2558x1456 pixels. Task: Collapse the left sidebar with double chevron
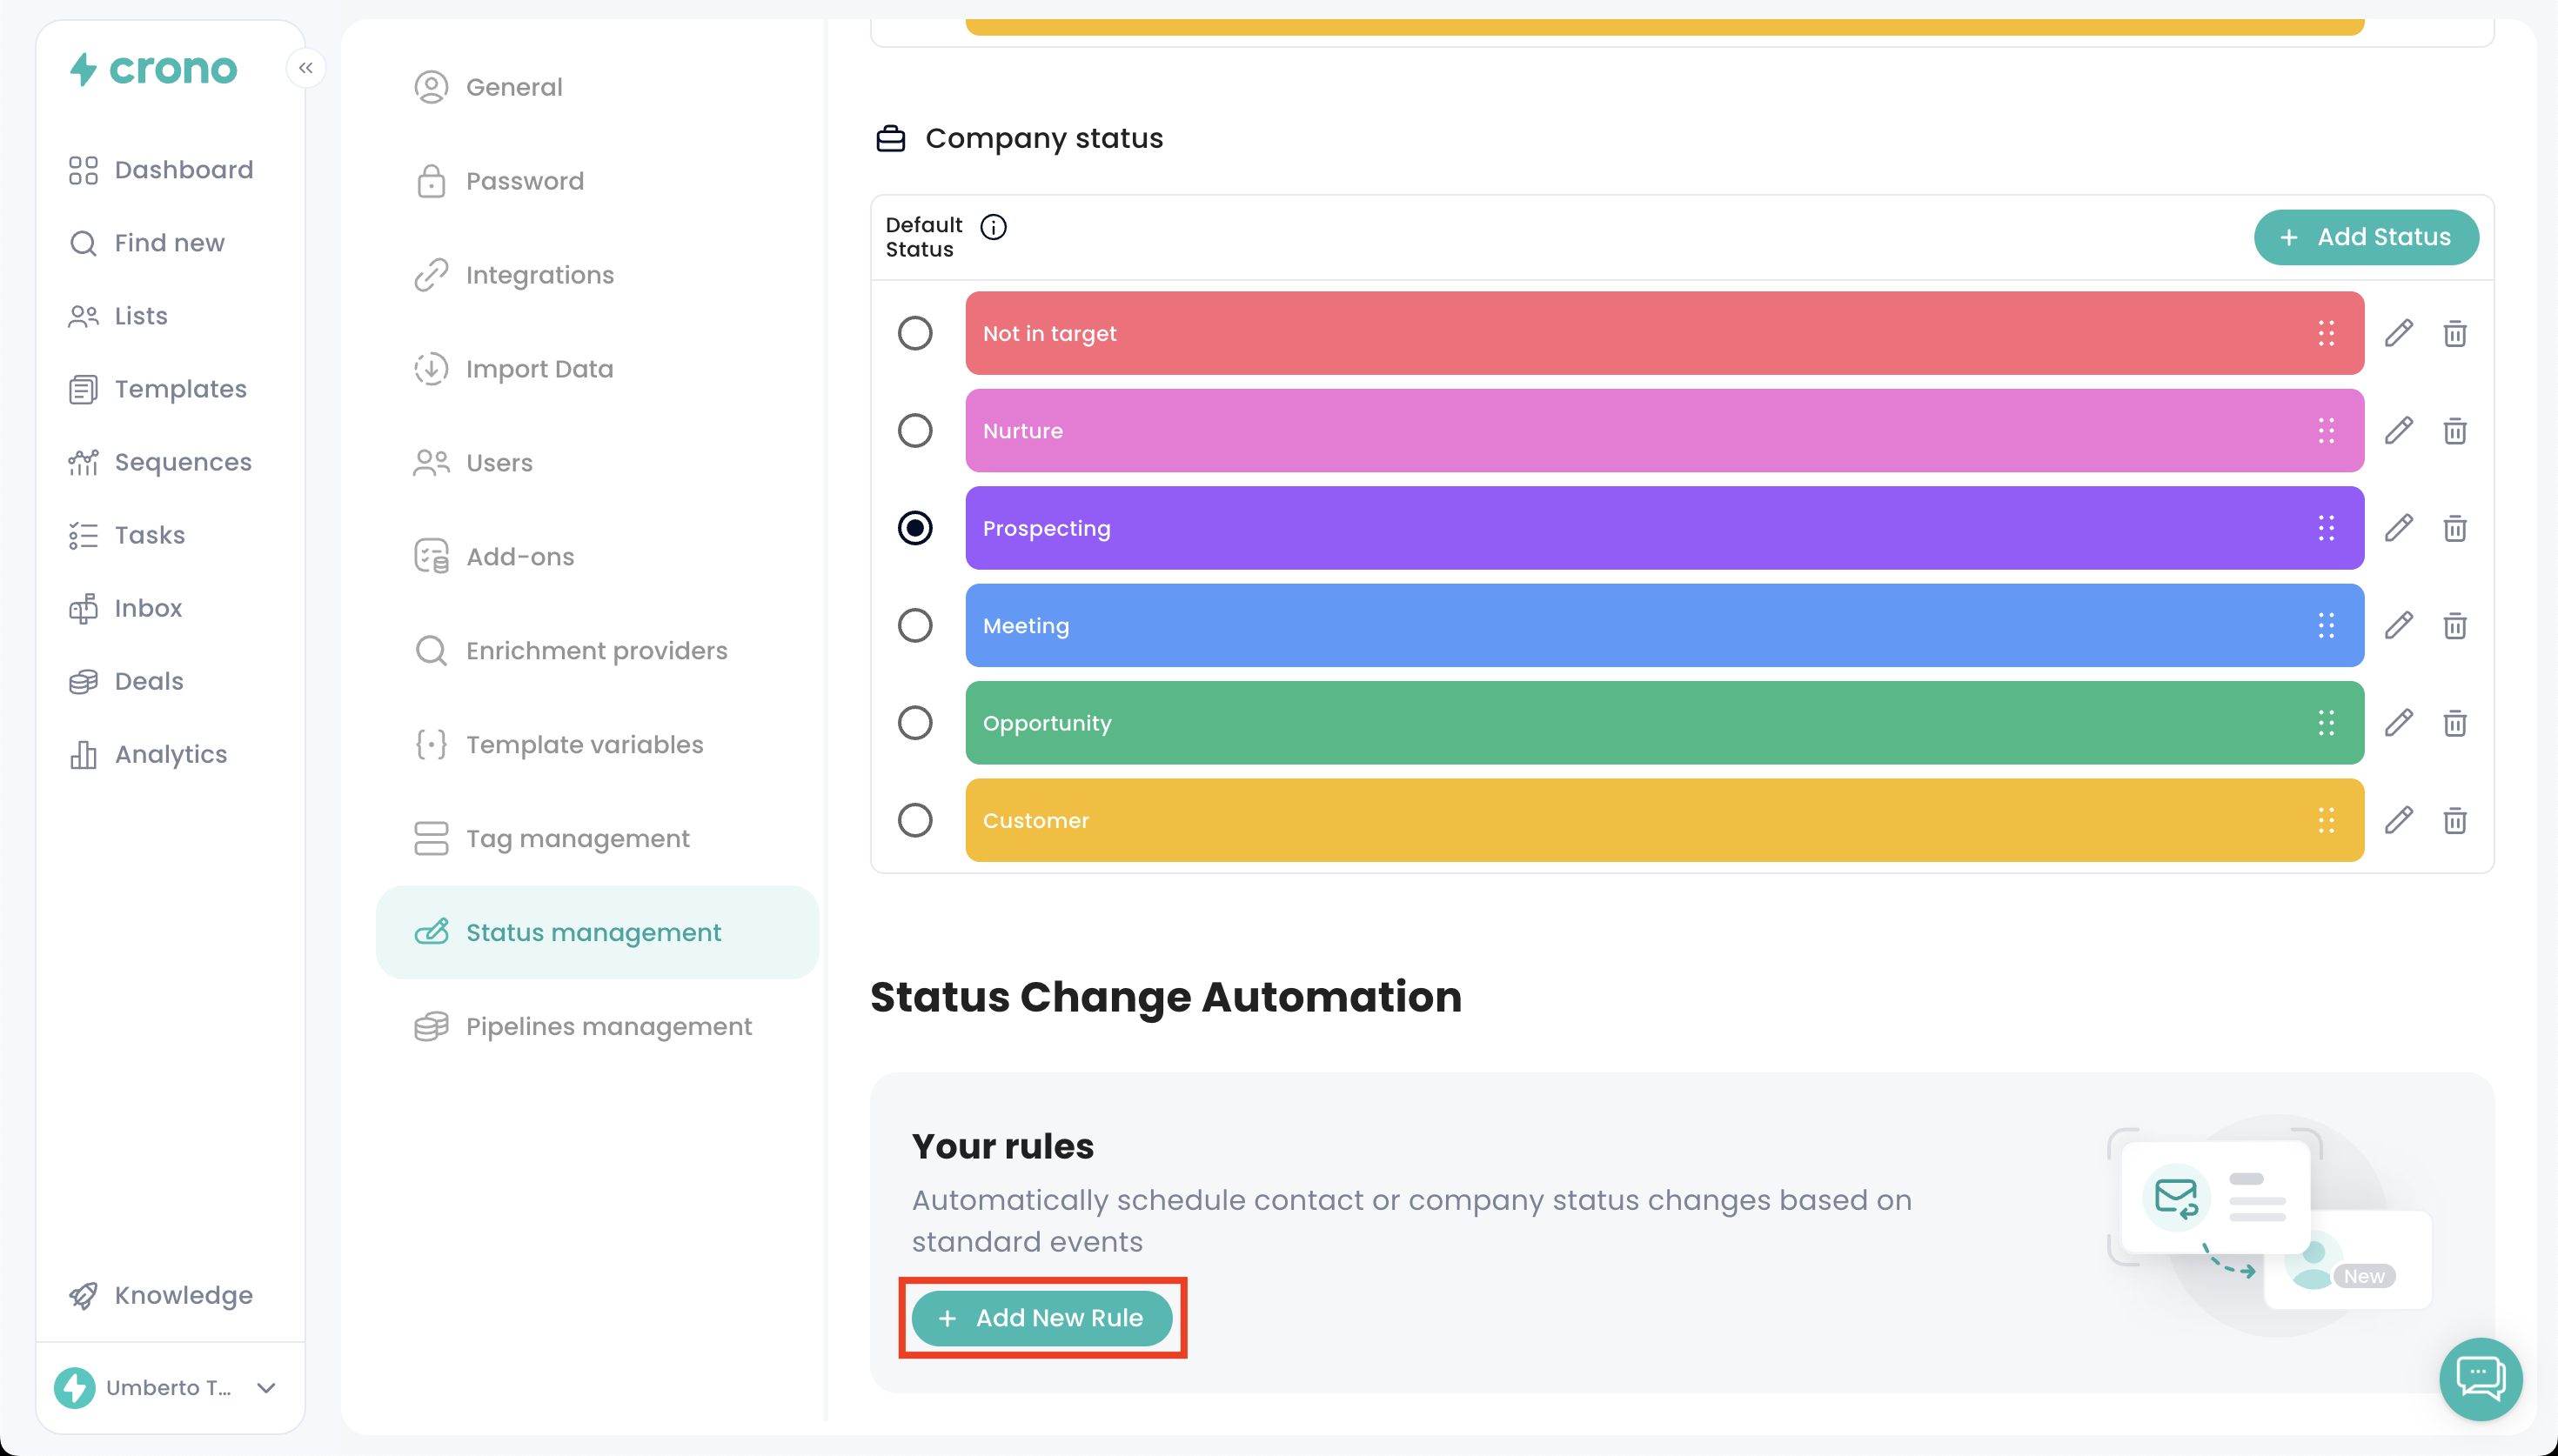(306, 68)
